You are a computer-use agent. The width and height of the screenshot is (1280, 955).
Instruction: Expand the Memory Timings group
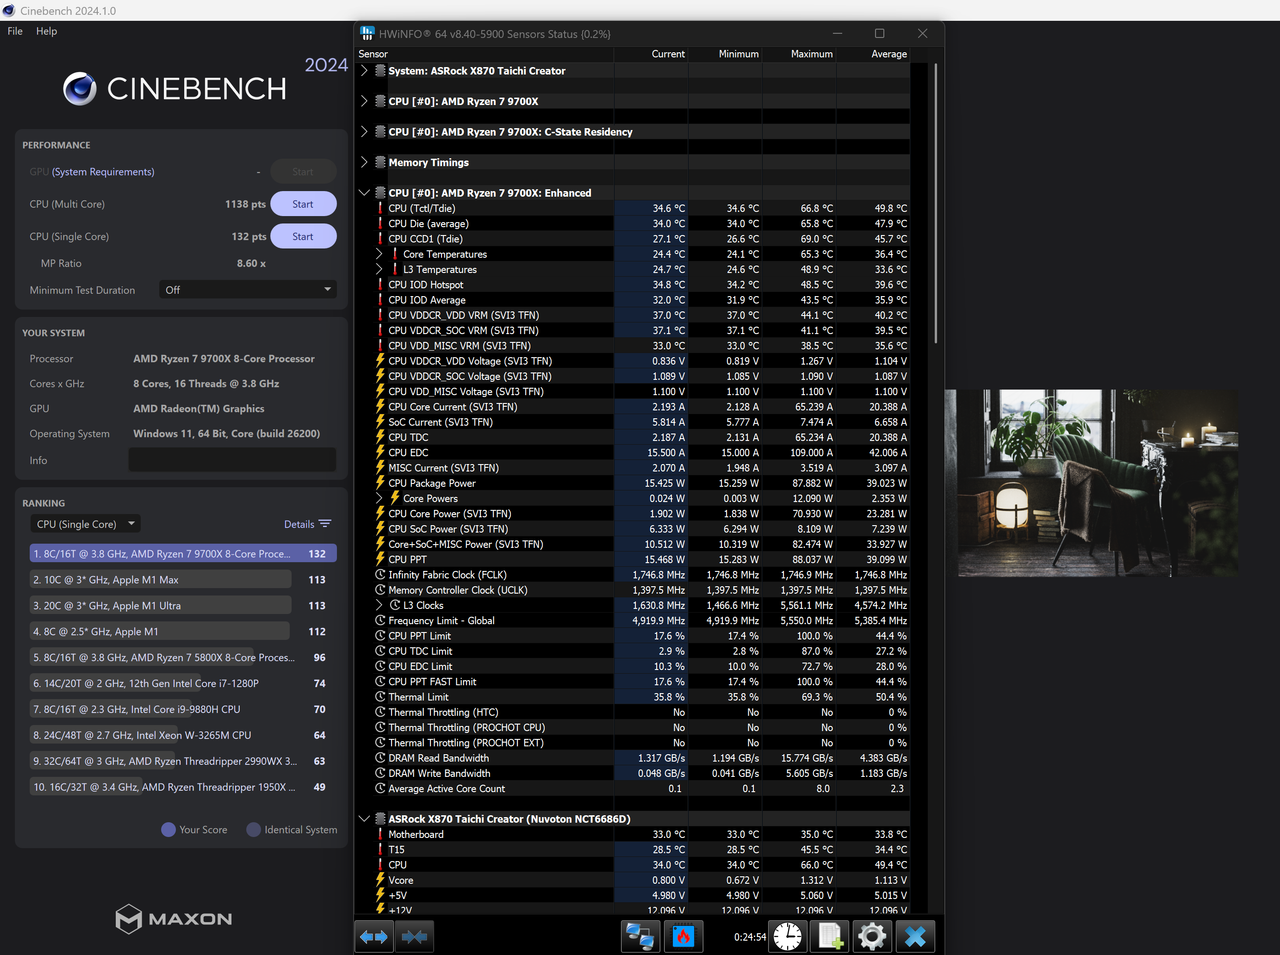(364, 162)
